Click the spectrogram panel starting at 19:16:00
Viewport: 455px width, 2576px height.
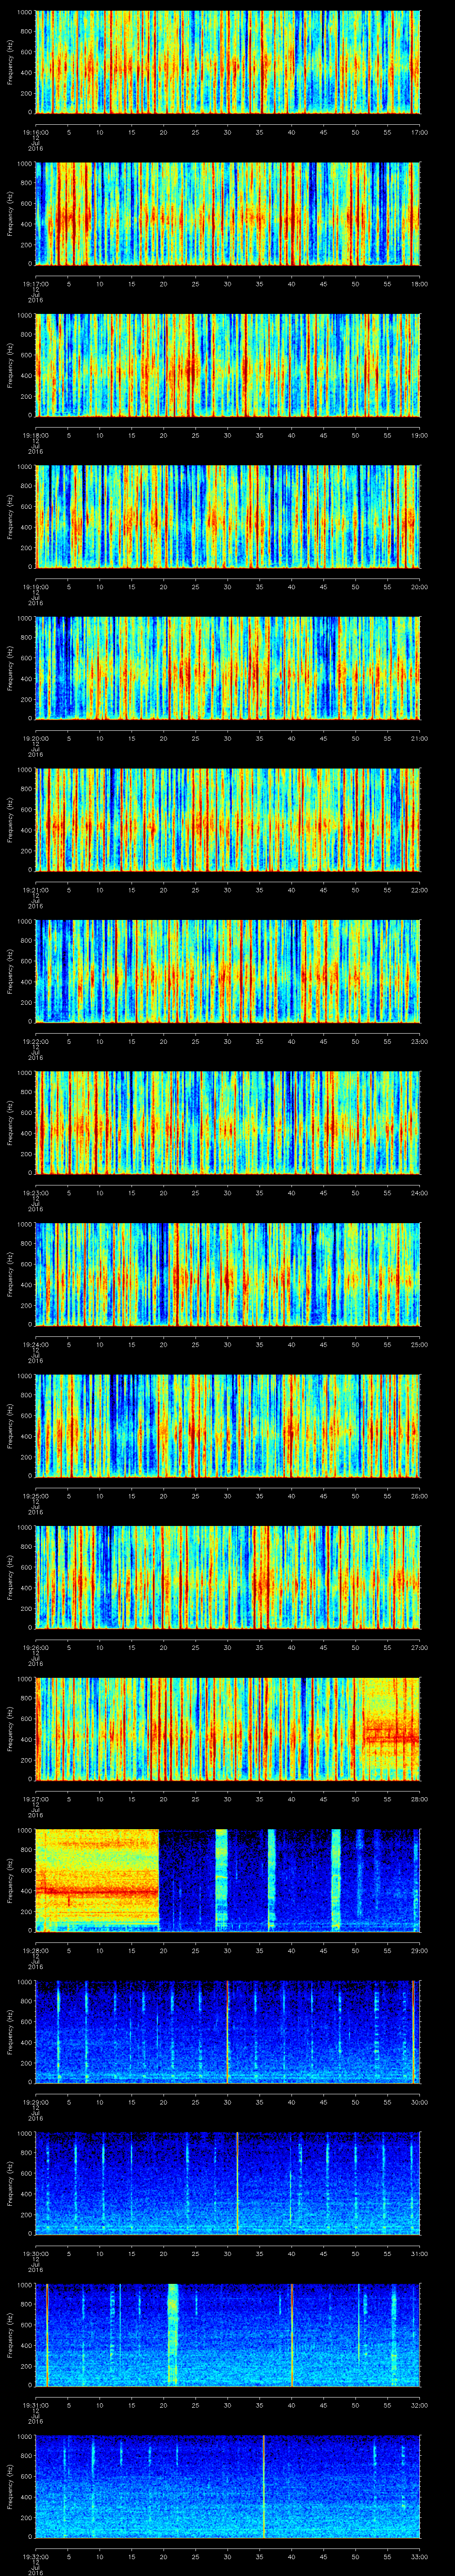coord(227,62)
